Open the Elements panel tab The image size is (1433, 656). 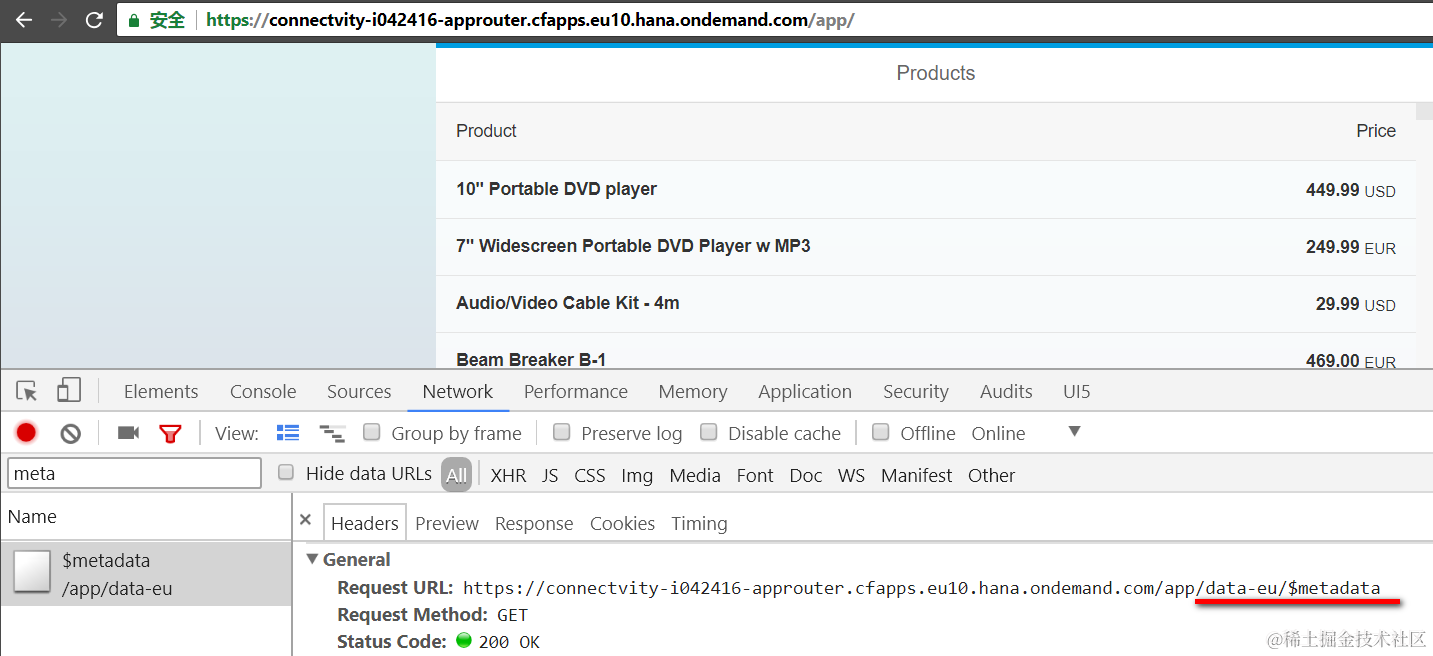click(161, 391)
